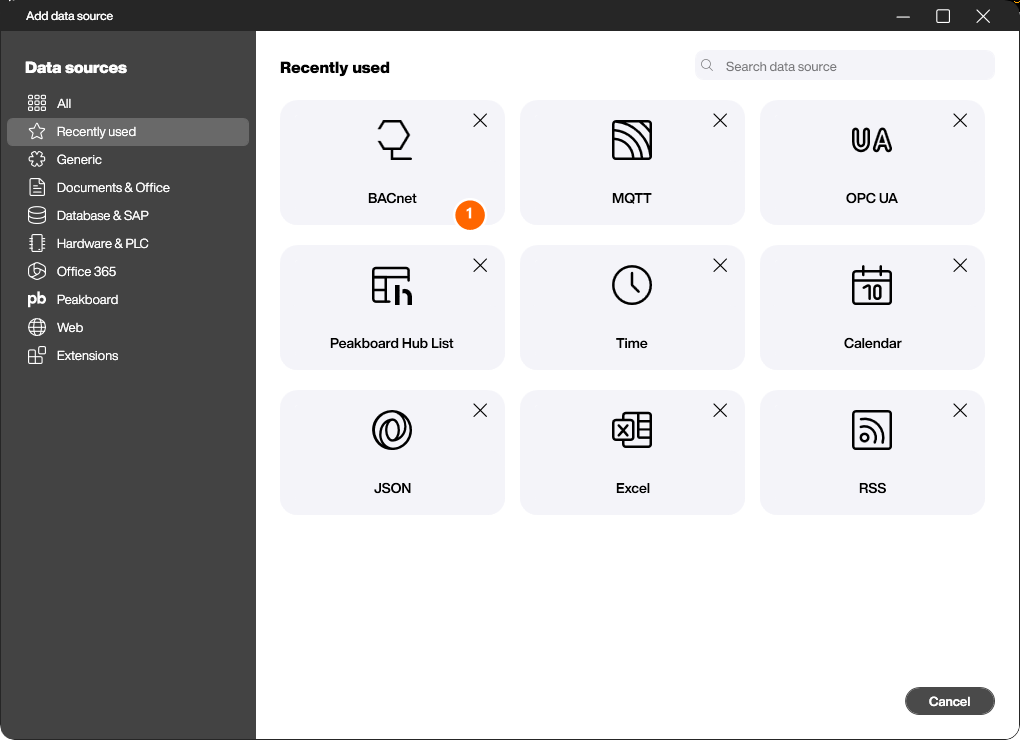Viewport: 1020px width, 740px height.
Task: Click the magnifier icon in search box
Action: pos(707,66)
